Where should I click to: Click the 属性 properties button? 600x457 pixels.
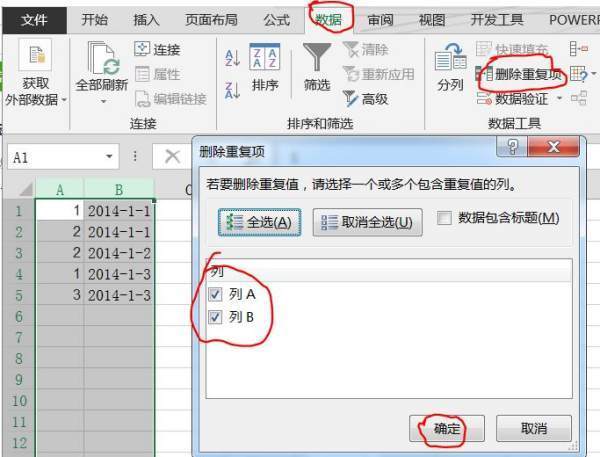[157, 74]
